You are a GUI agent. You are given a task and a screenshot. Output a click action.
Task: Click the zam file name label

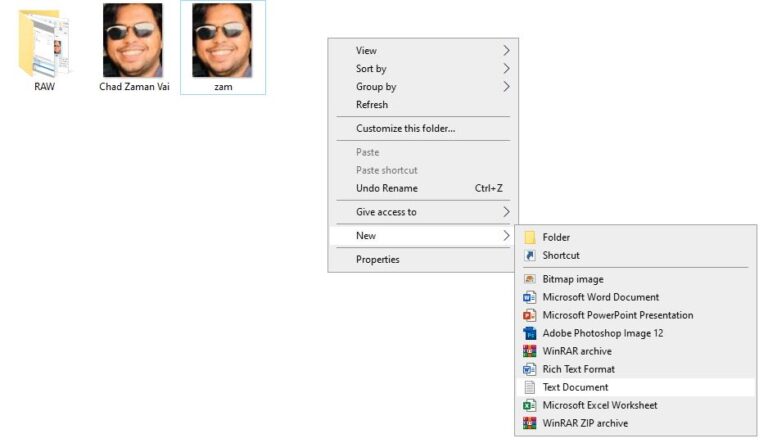click(223, 87)
